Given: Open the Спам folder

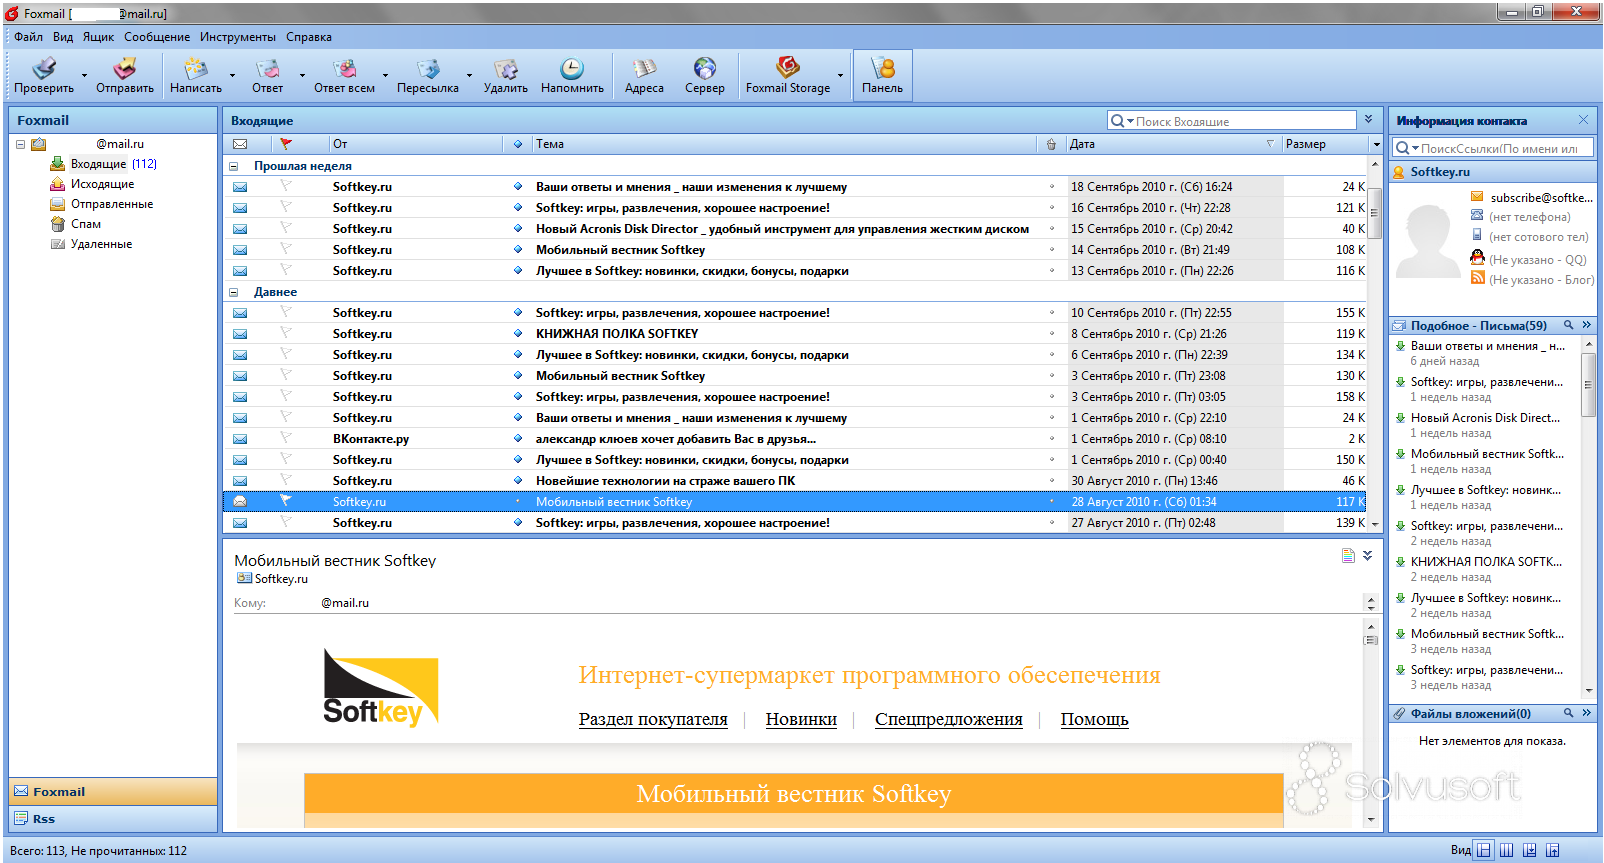Looking at the screenshot, I should point(85,224).
